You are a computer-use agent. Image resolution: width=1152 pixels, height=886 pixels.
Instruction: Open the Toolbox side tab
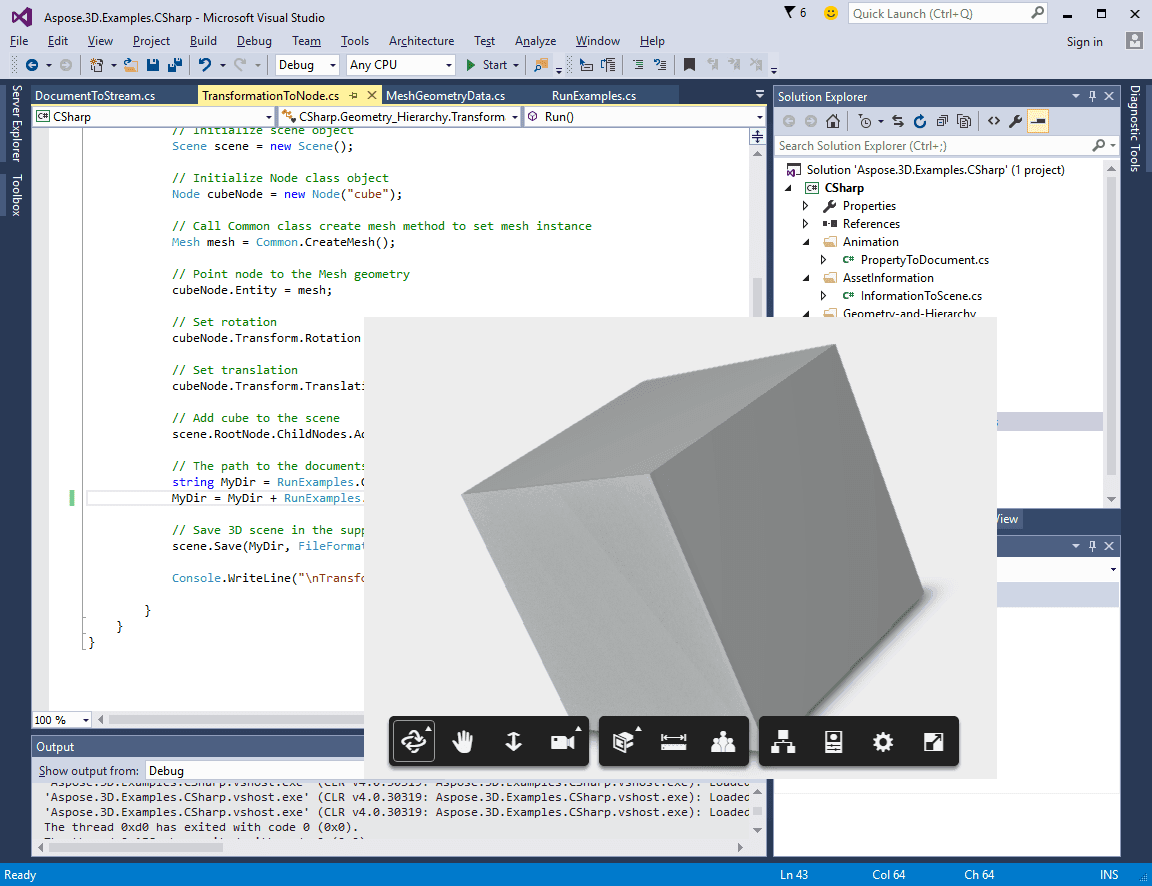pyautogui.click(x=16, y=195)
